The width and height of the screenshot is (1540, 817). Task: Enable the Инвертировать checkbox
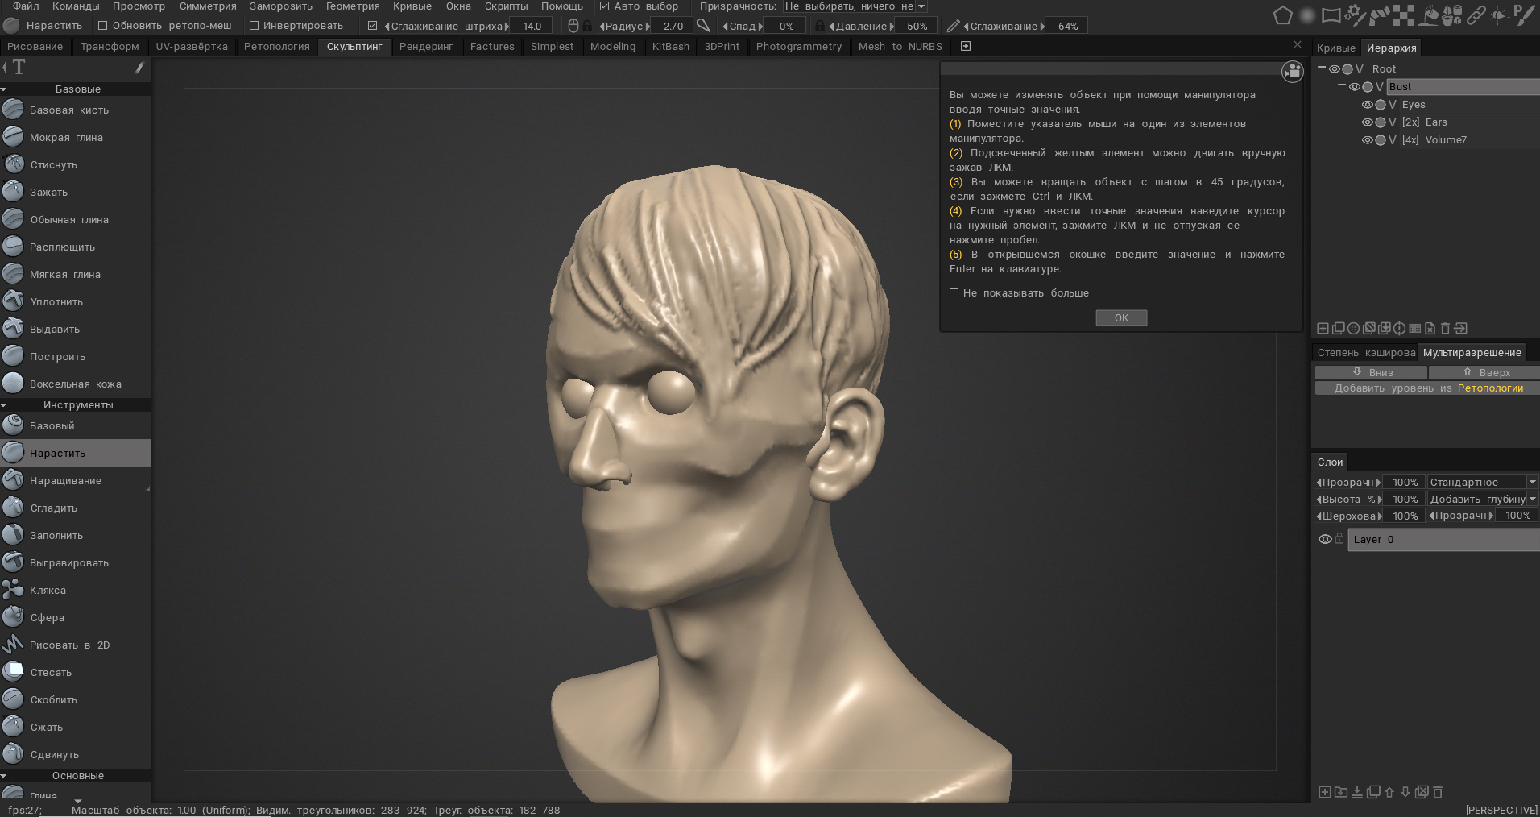pos(254,26)
